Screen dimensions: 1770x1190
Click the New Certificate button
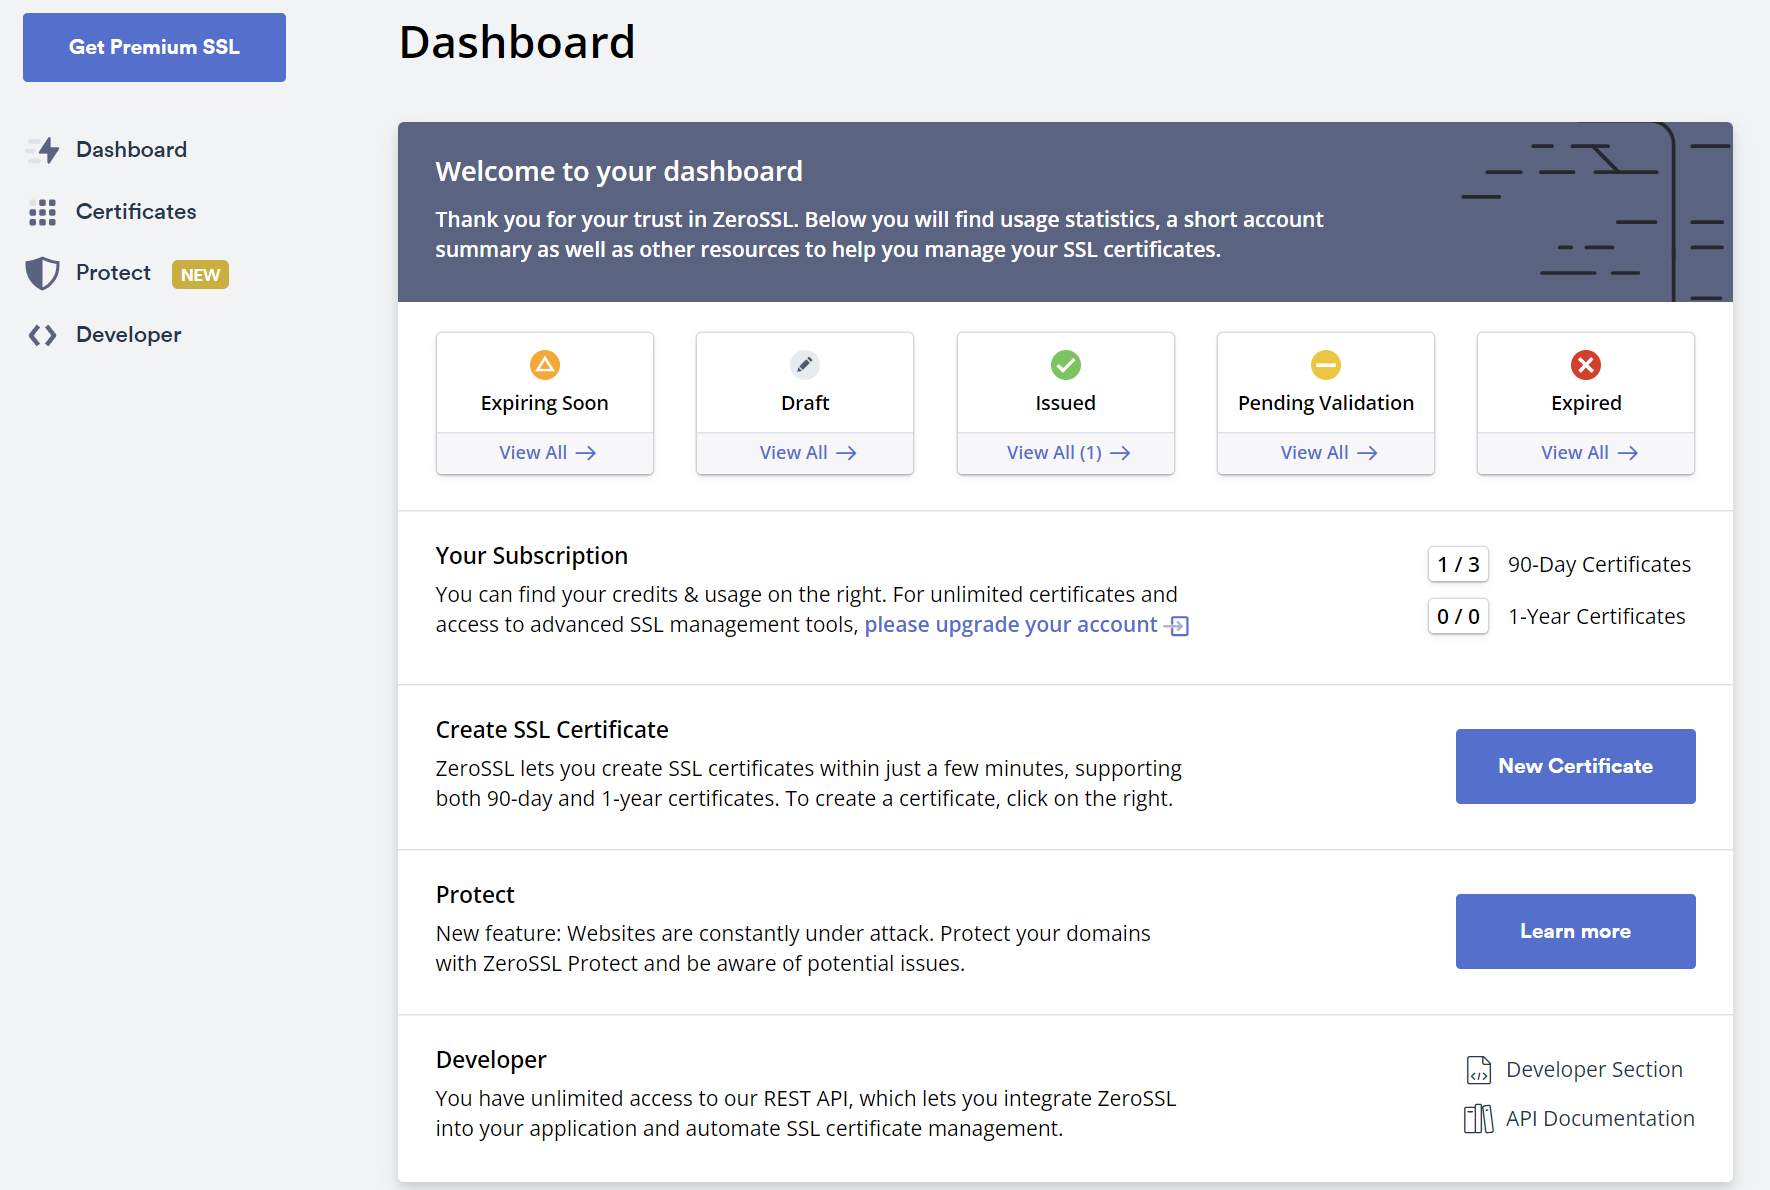pyautogui.click(x=1575, y=766)
